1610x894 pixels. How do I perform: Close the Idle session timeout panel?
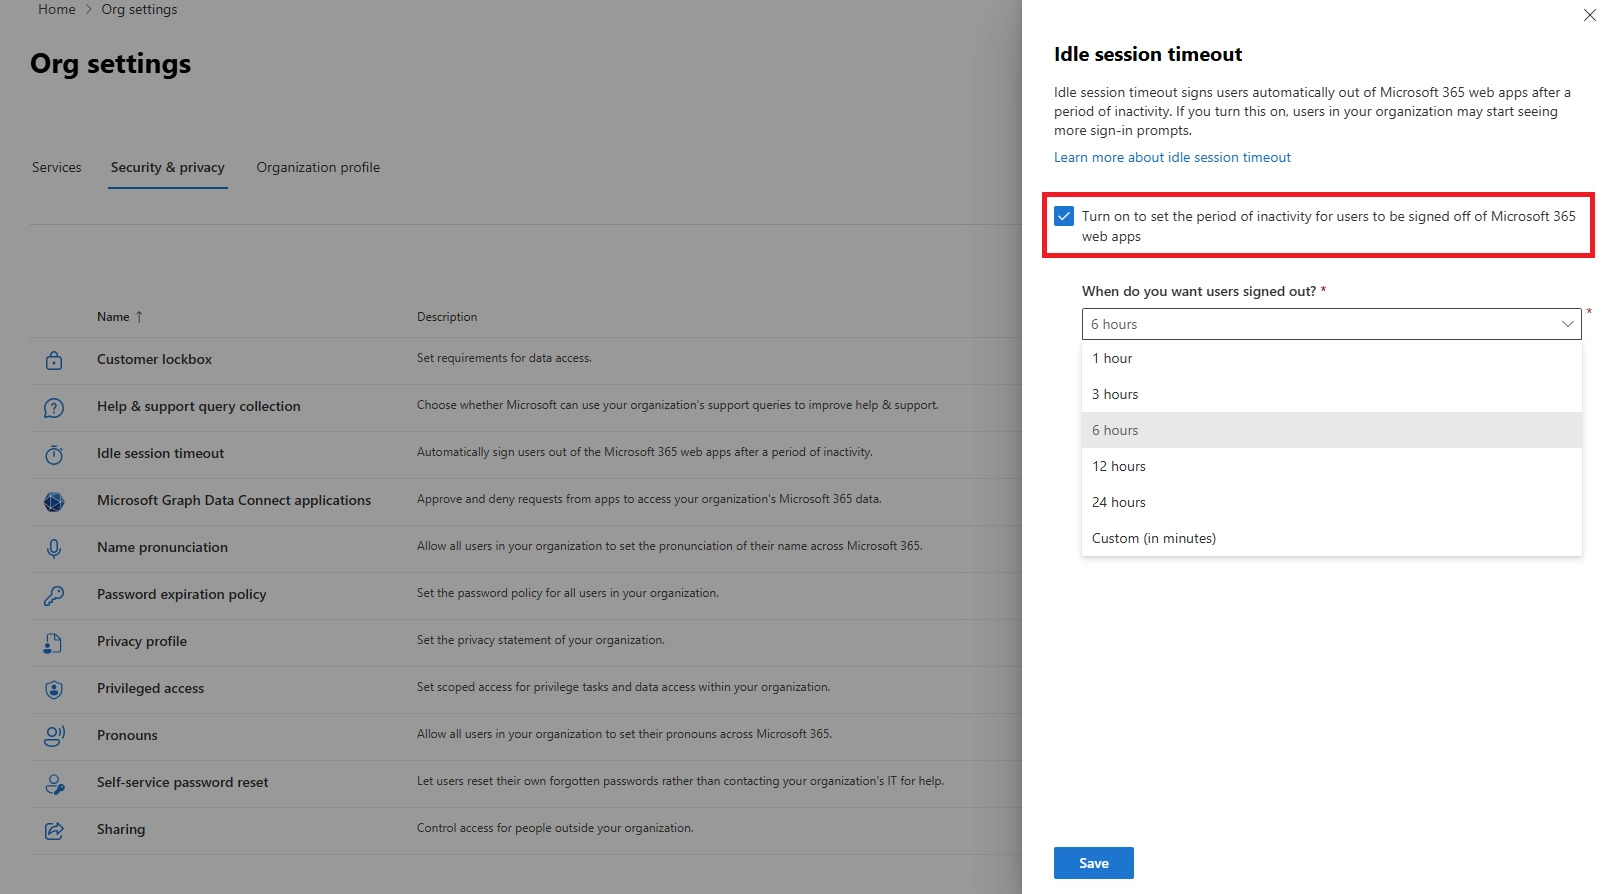[x=1589, y=15]
